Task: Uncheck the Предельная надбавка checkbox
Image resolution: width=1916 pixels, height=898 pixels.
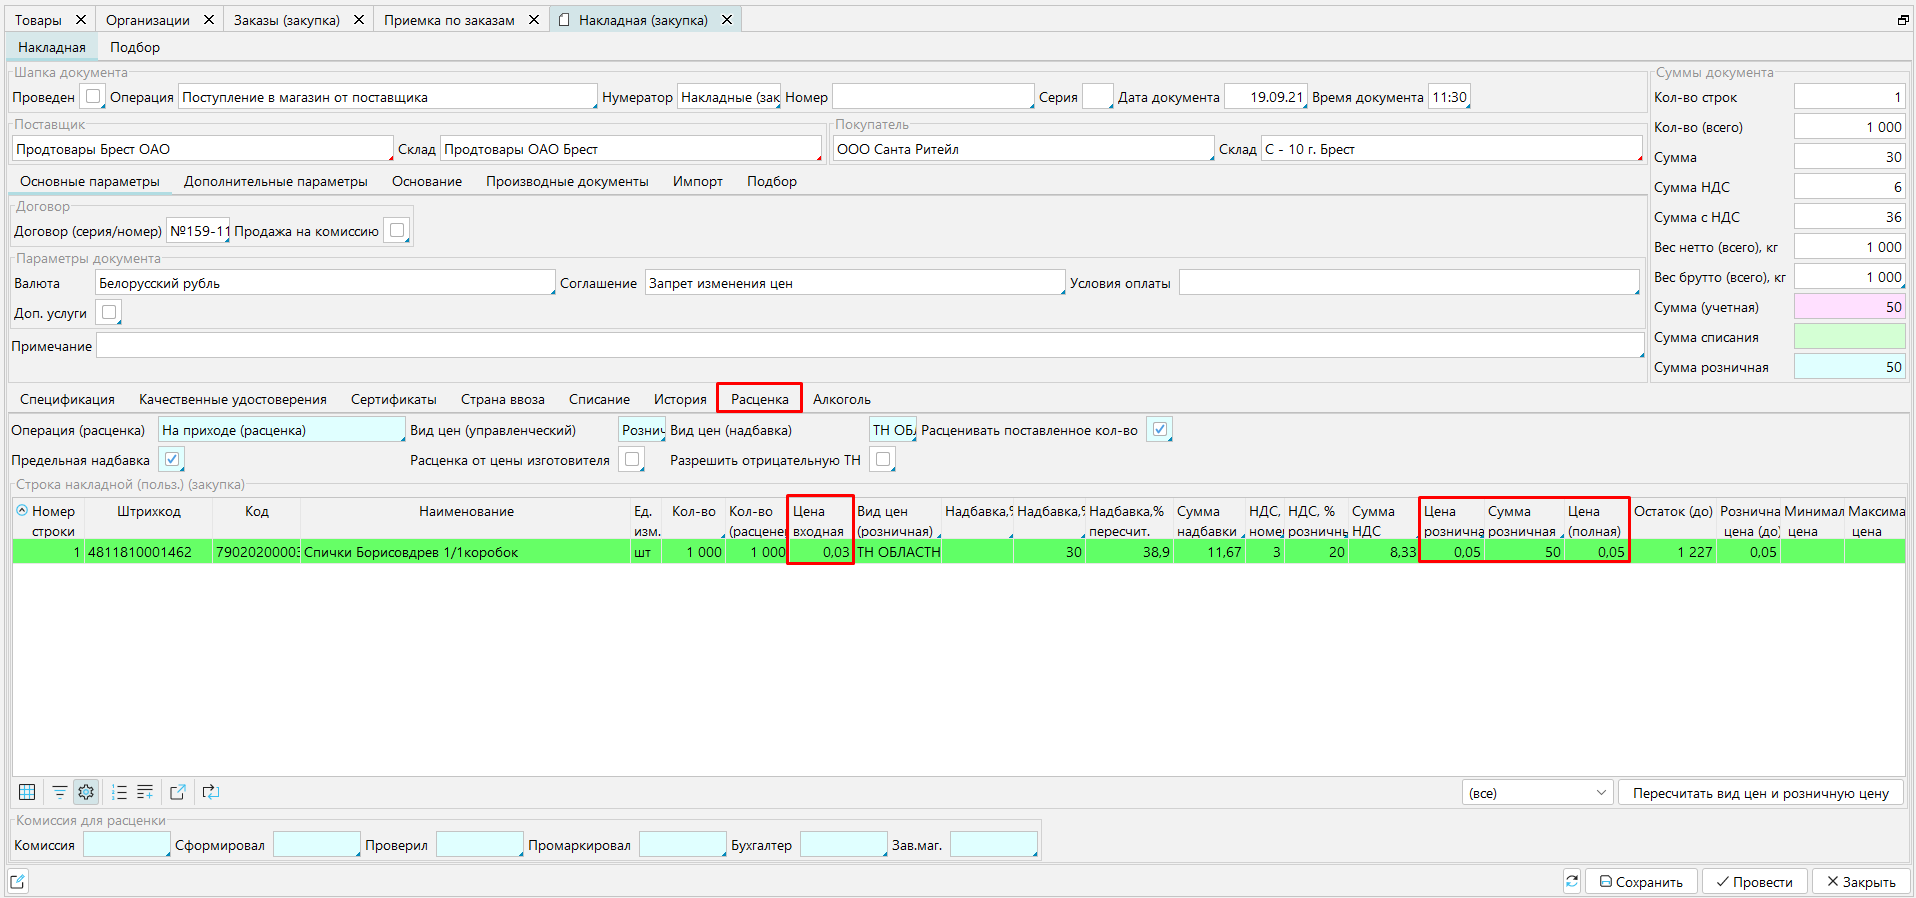Action: pos(172,460)
